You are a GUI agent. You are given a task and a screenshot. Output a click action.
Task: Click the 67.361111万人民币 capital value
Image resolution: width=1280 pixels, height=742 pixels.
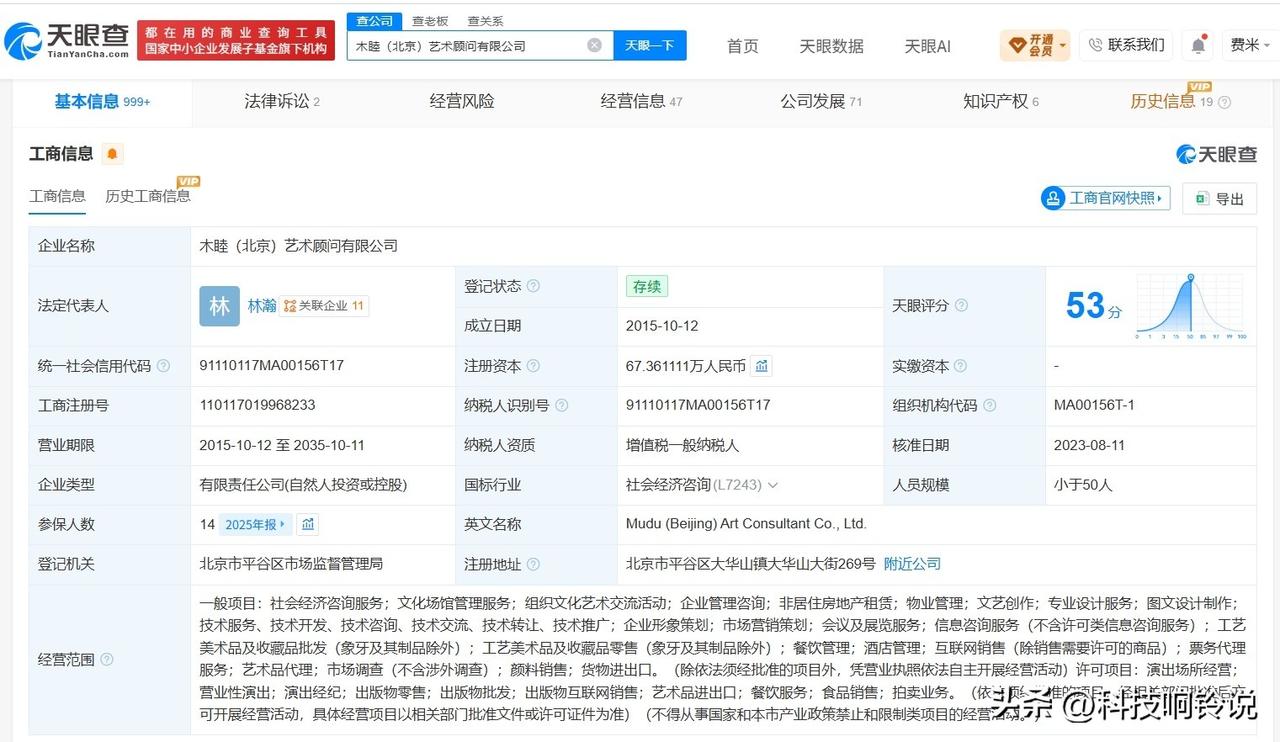(x=686, y=366)
